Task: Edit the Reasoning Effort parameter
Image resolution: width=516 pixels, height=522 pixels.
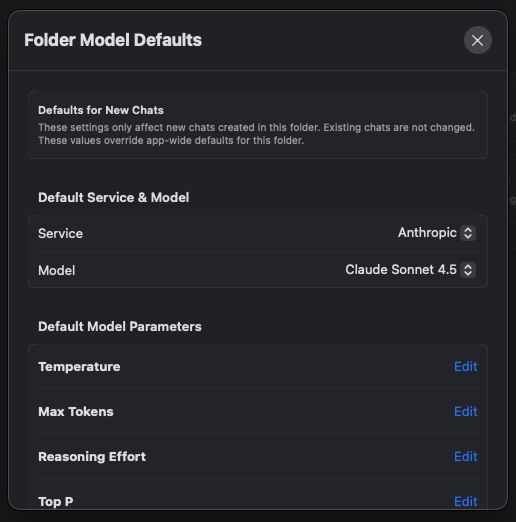Action: point(465,457)
